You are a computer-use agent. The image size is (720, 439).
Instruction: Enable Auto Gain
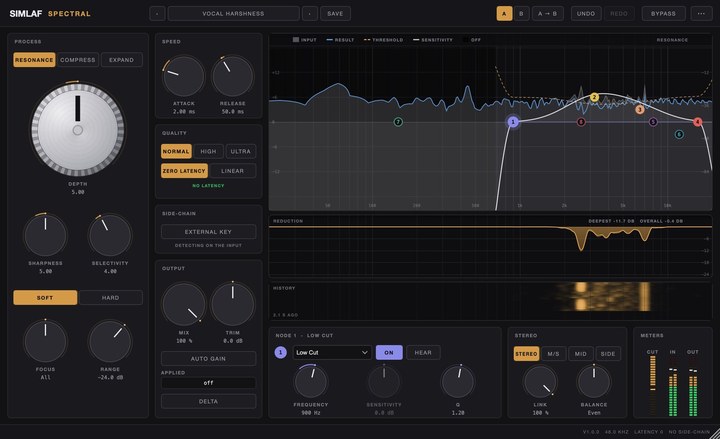tap(208, 359)
